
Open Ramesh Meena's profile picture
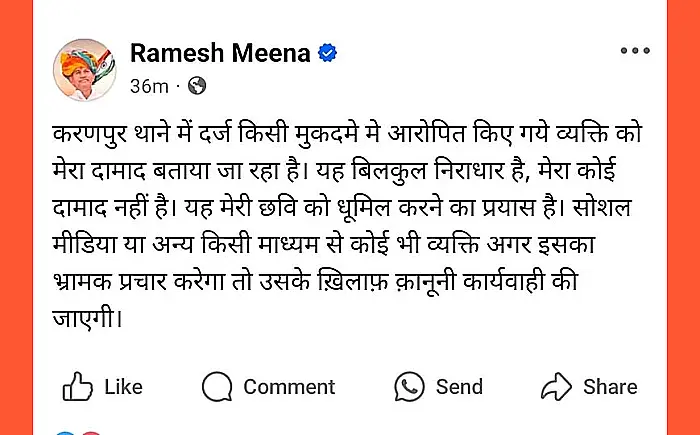[x=84, y=69]
